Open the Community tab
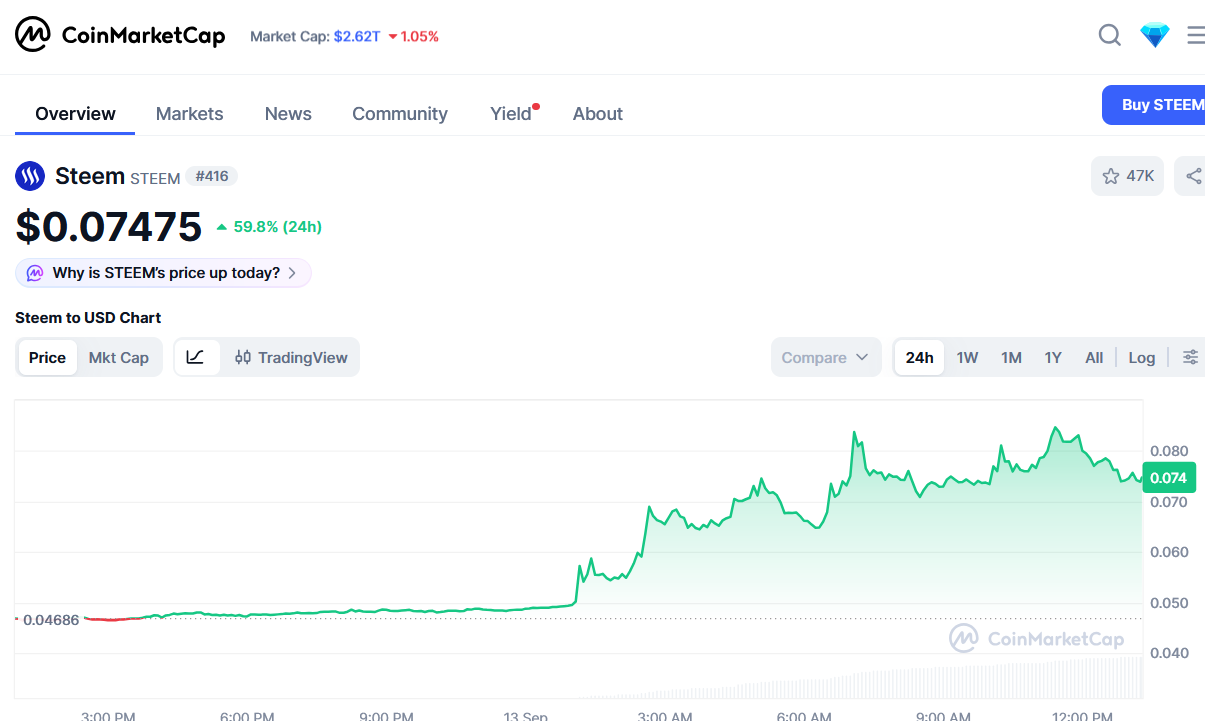The height and width of the screenshot is (721, 1205). pos(400,114)
